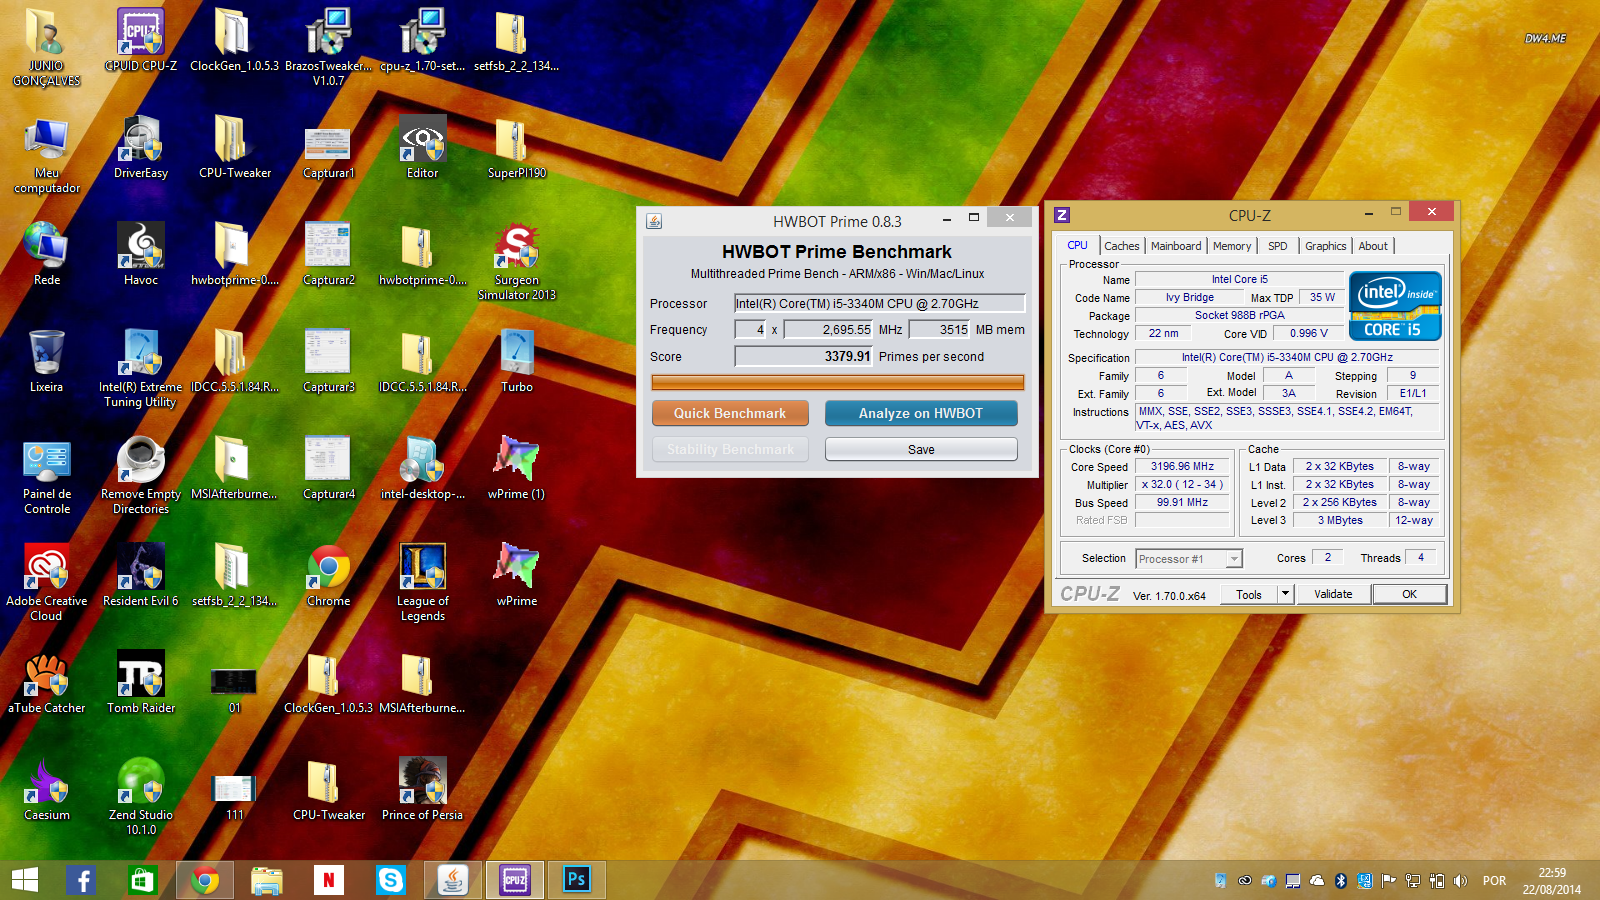This screenshot has width=1600, height=900.
Task: Click the Score value field 3379.91
Action: pyautogui.click(x=804, y=356)
